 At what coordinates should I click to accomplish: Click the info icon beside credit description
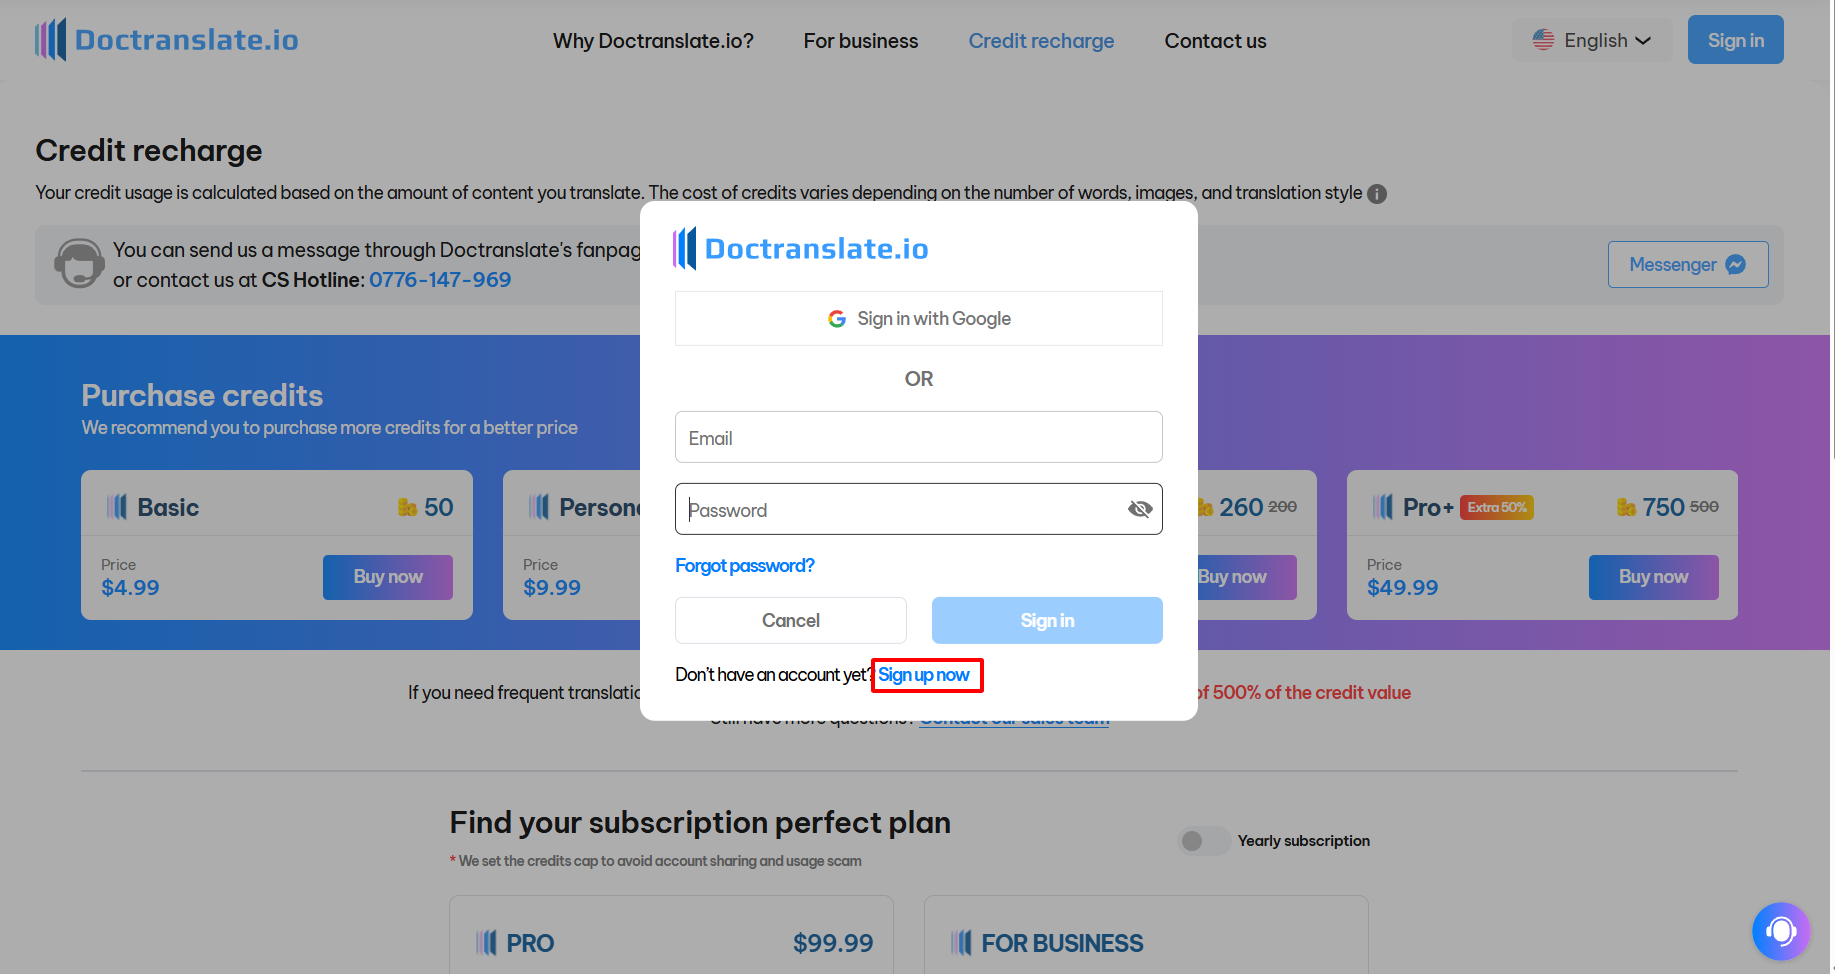tap(1377, 194)
